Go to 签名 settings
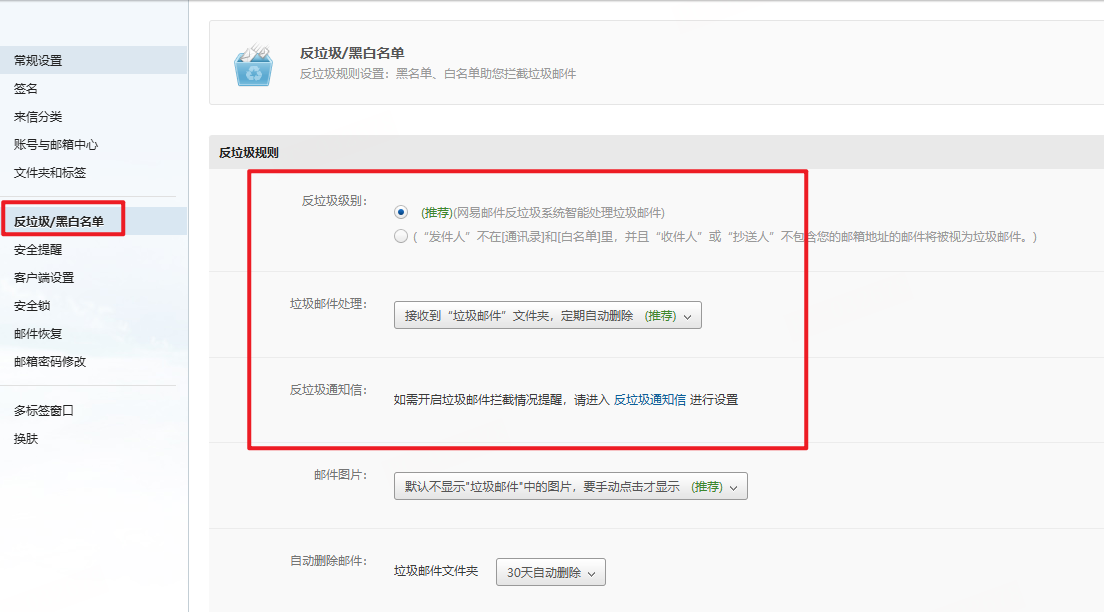The width and height of the screenshot is (1104, 612). 26,89
